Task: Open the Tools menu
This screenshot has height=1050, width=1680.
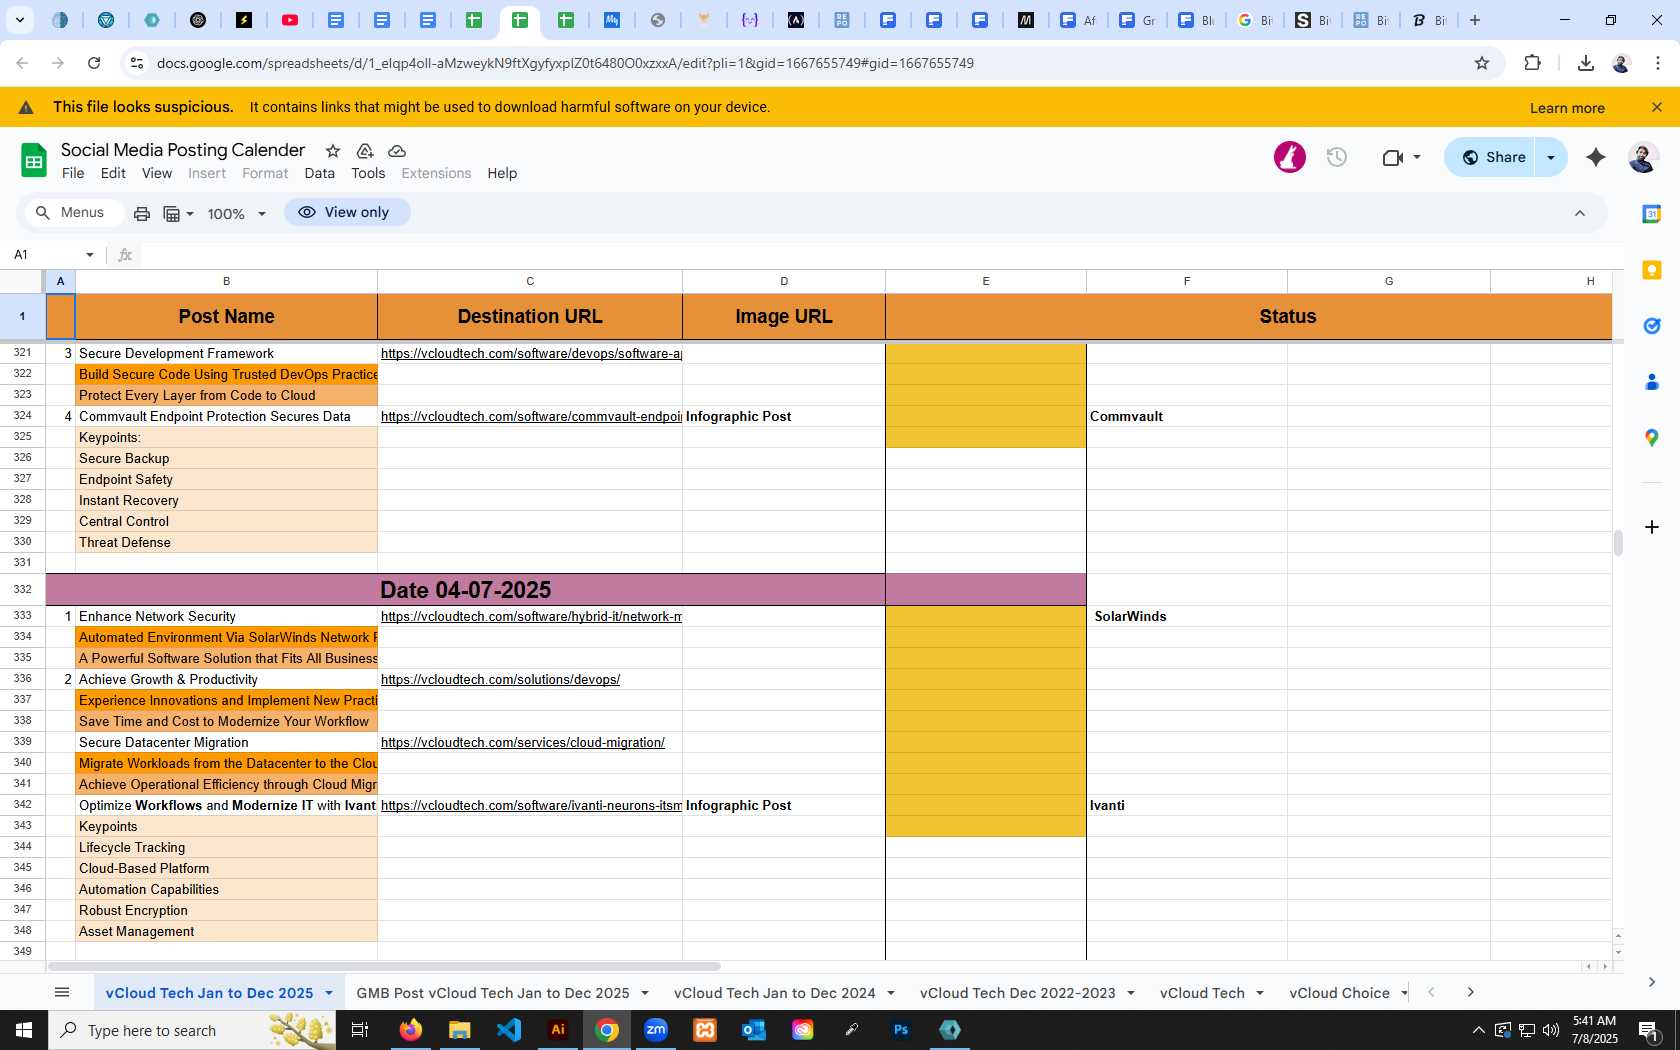Action: coord(368,173)
